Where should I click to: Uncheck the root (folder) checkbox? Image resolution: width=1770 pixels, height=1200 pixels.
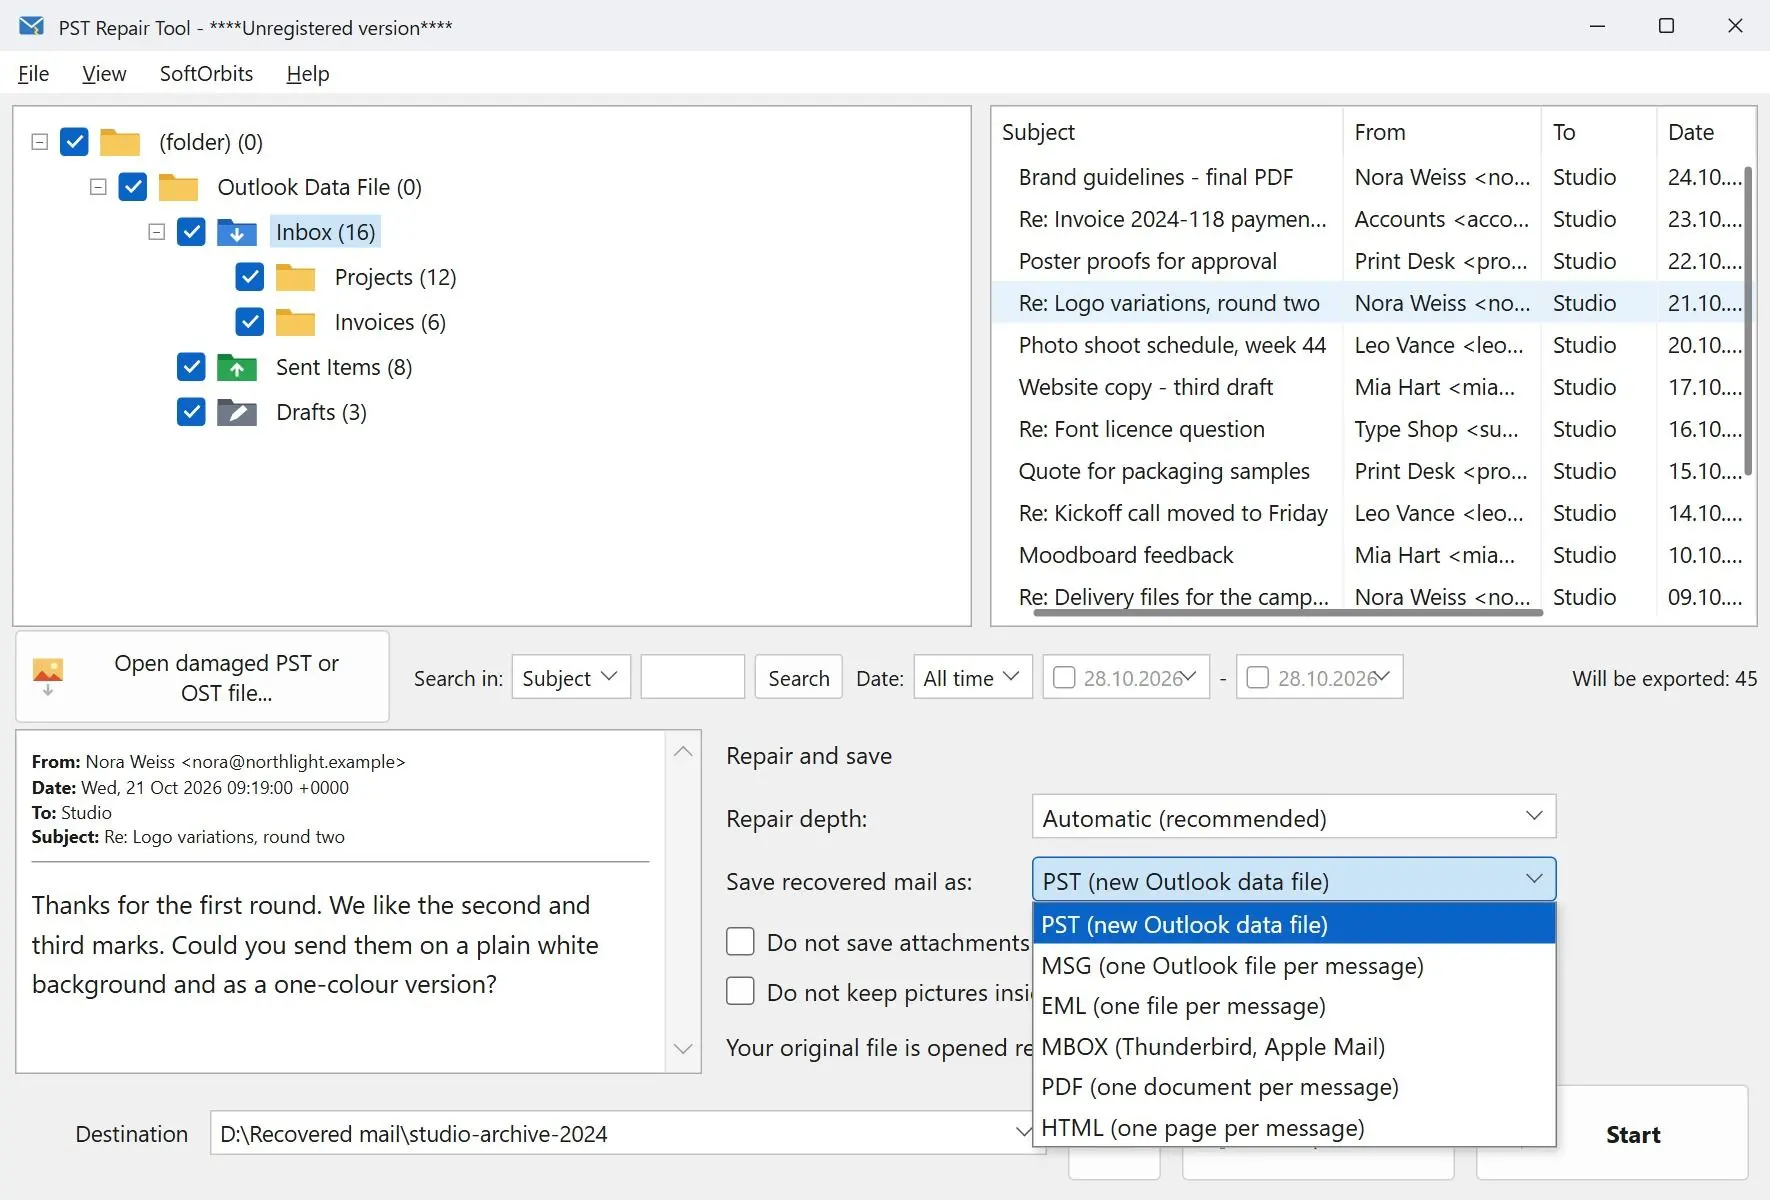pos(75,142)
